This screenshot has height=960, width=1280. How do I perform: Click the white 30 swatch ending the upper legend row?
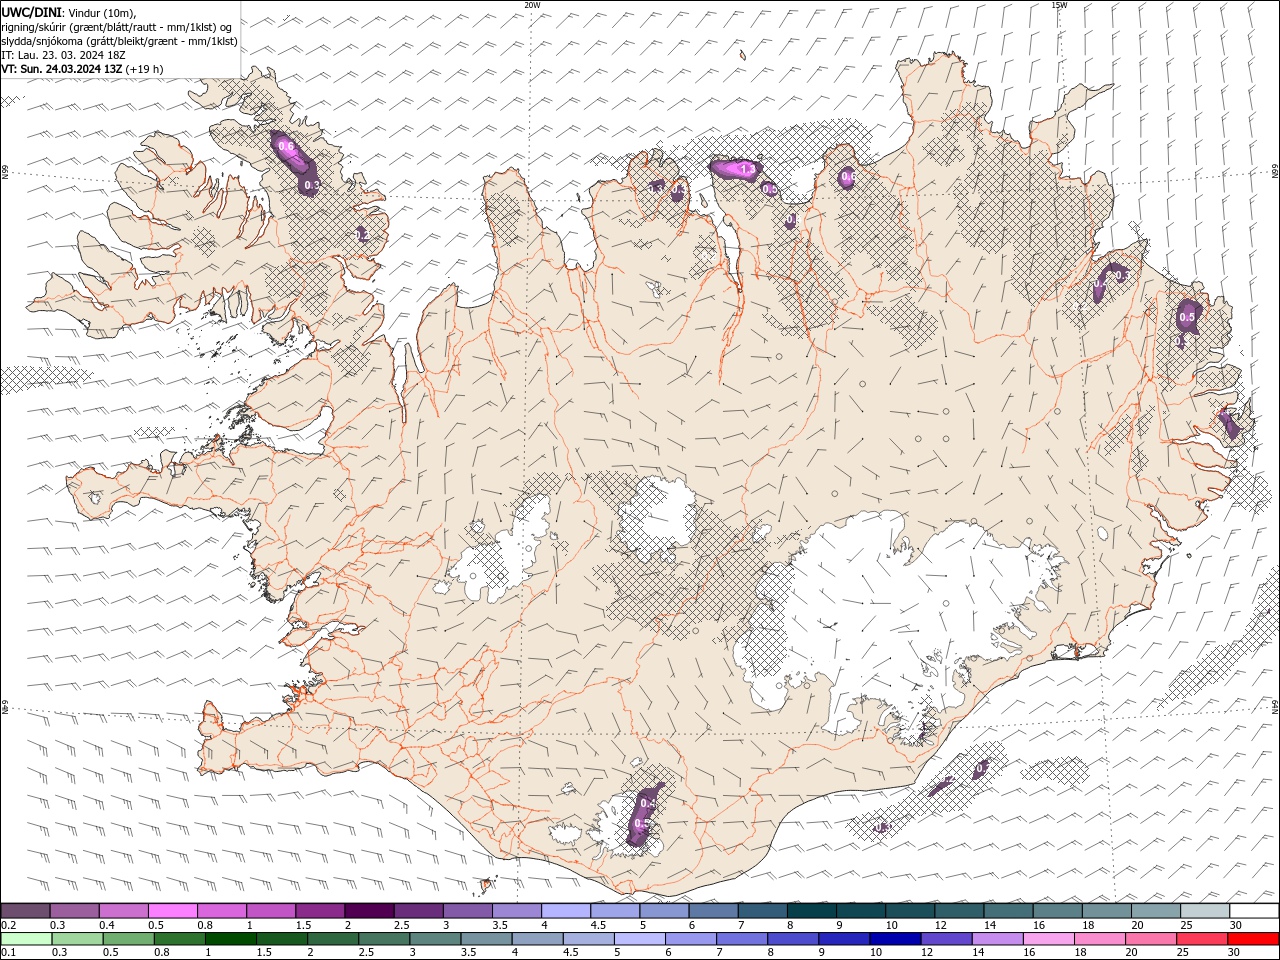click(1254, 911)
